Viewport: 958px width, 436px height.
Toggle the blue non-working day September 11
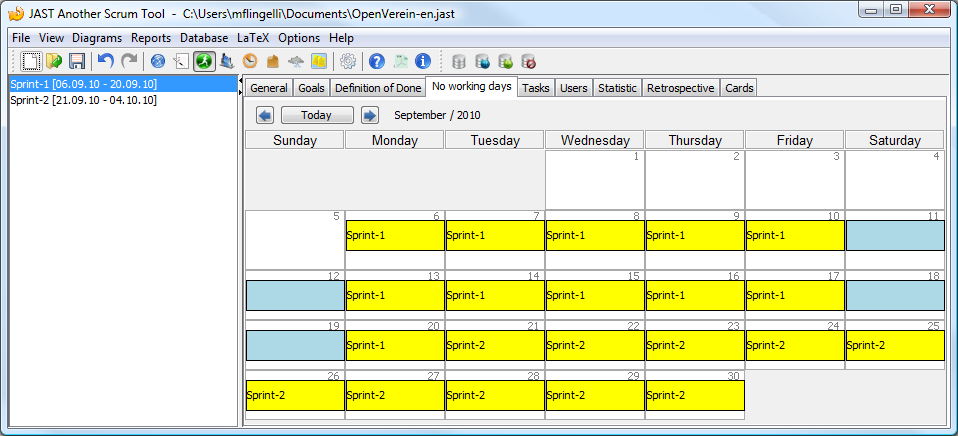coord(895,236)
